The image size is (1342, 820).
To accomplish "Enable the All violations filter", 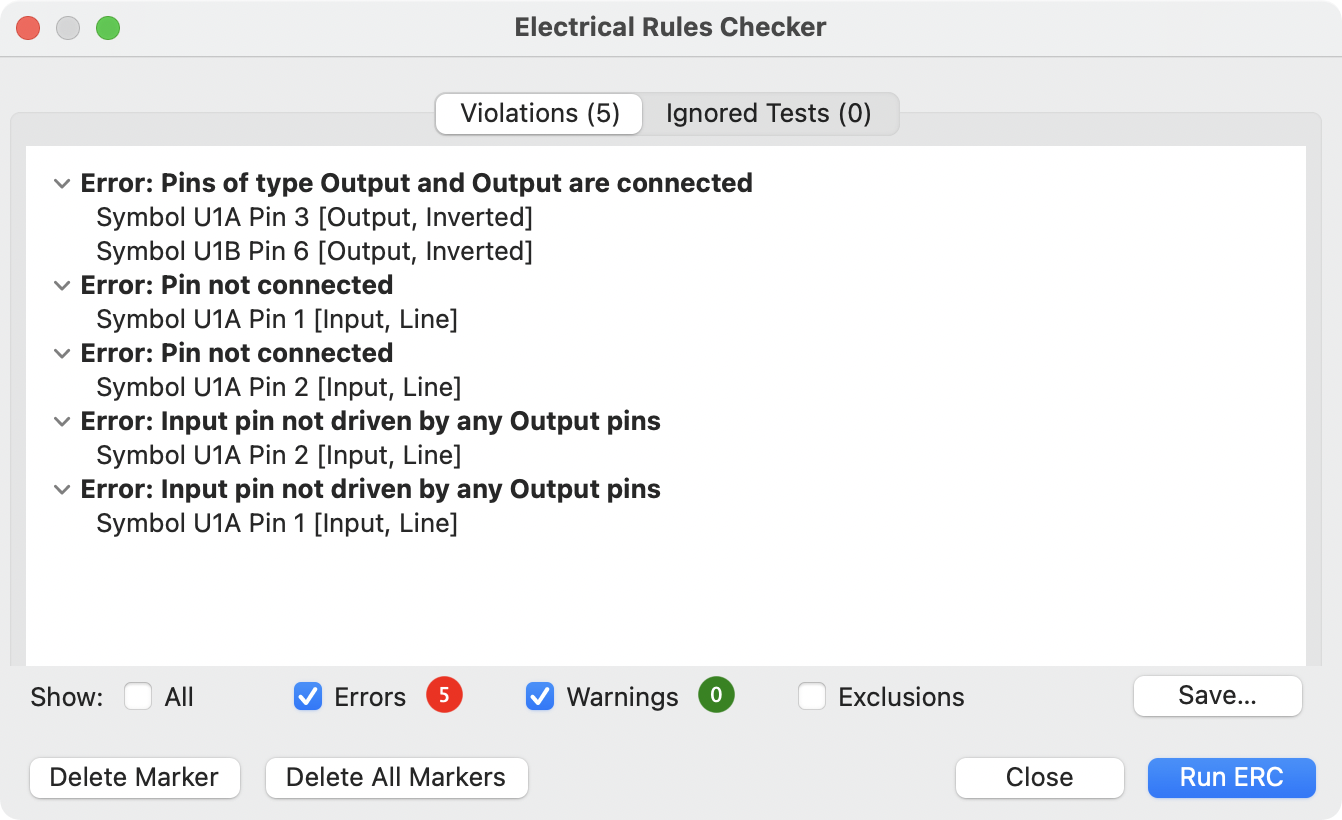I will (138, 696).
